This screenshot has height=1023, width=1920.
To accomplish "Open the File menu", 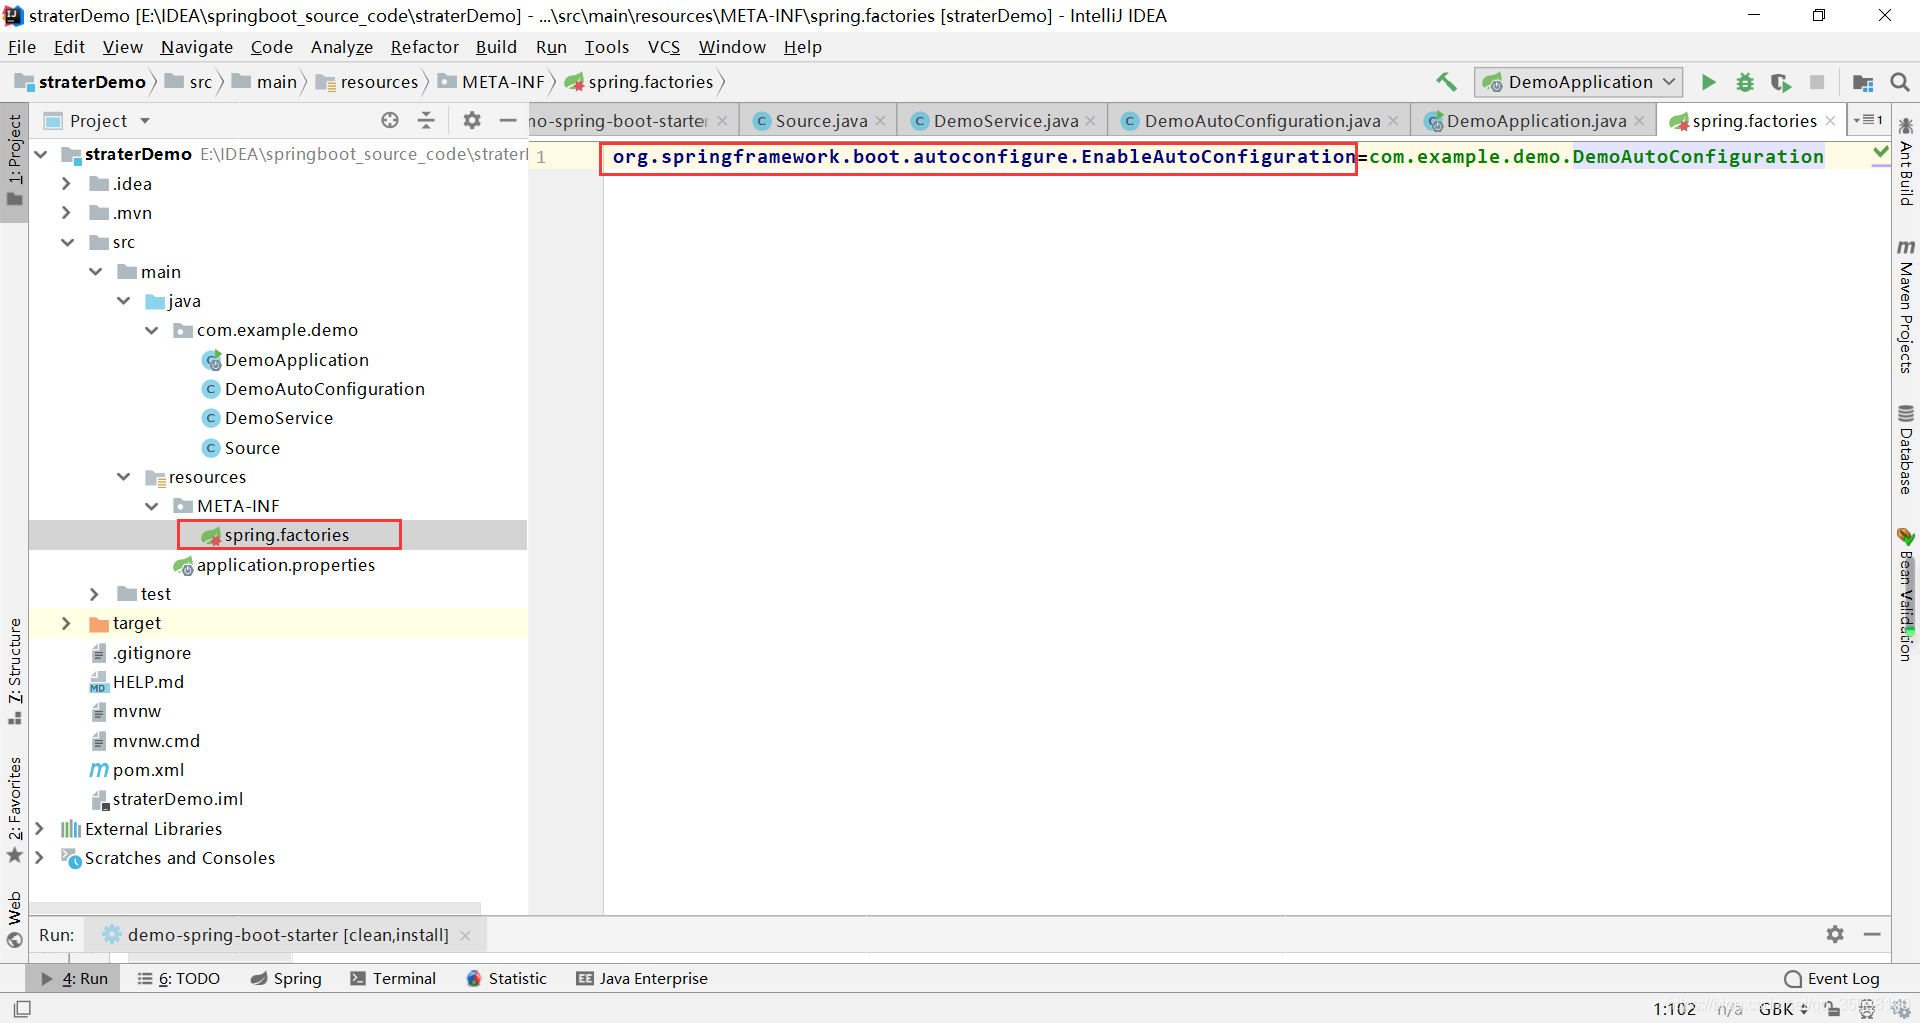I will pyautogui.click(x=21, y=47).
